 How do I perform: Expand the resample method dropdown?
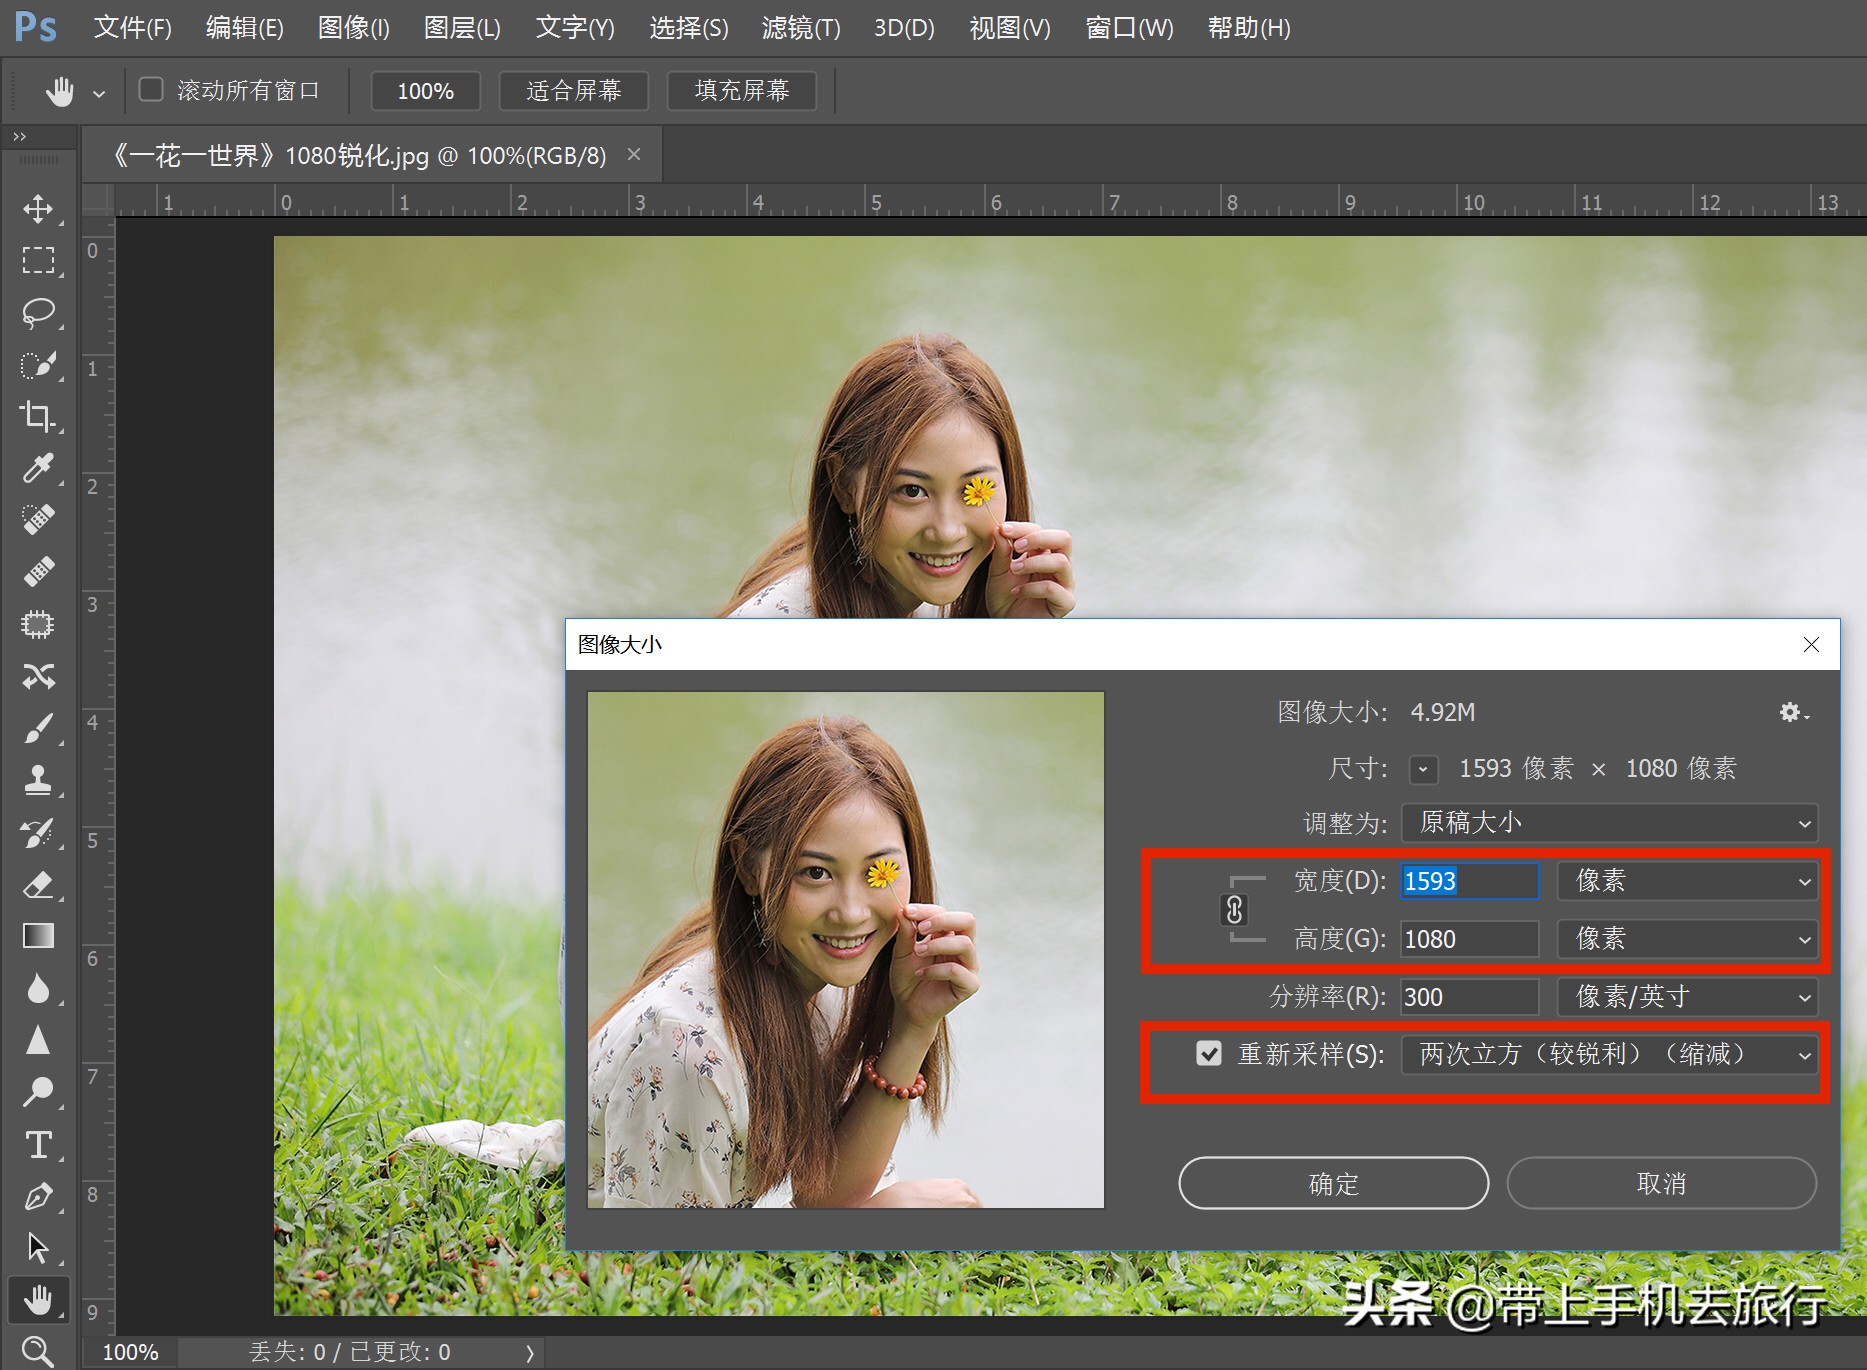[x=1609, y=1055]
